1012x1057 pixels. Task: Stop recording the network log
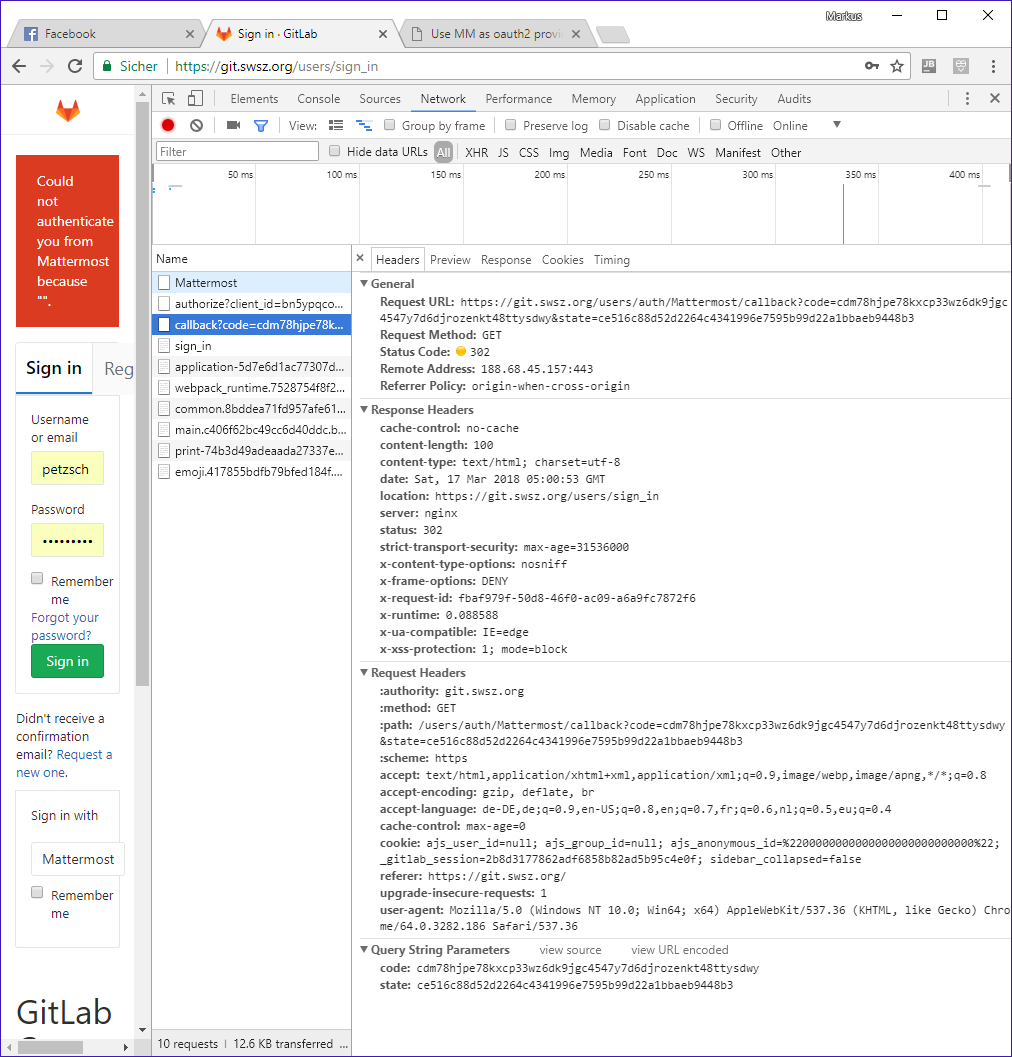pyautogui.click(x=168, y=125)
